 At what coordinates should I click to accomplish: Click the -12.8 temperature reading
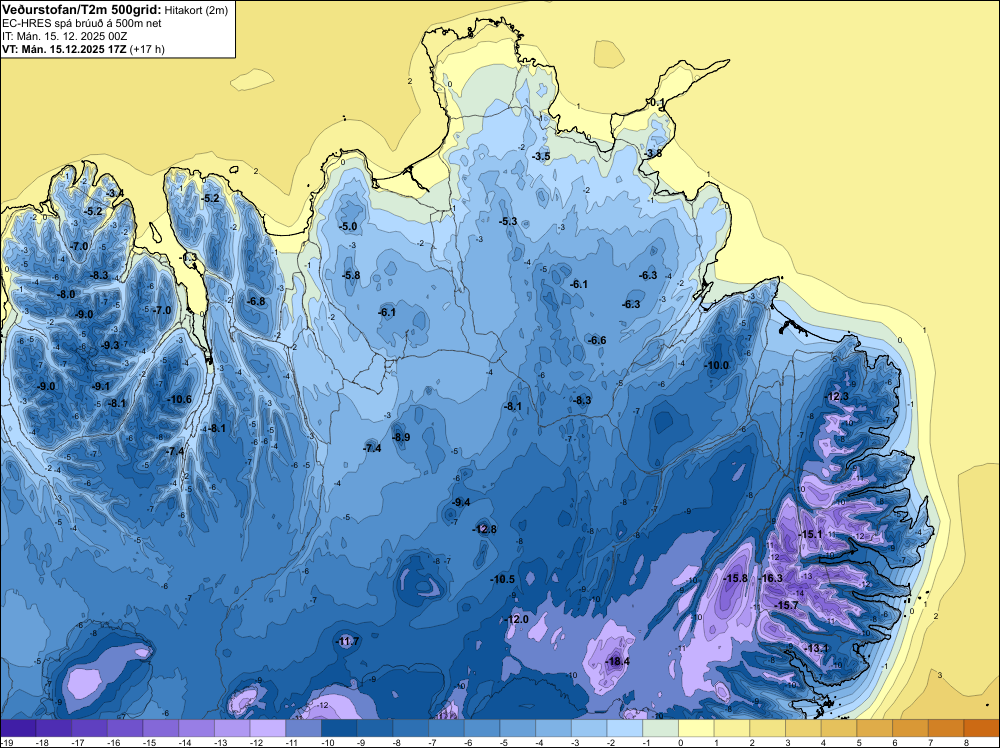(484, 529)
